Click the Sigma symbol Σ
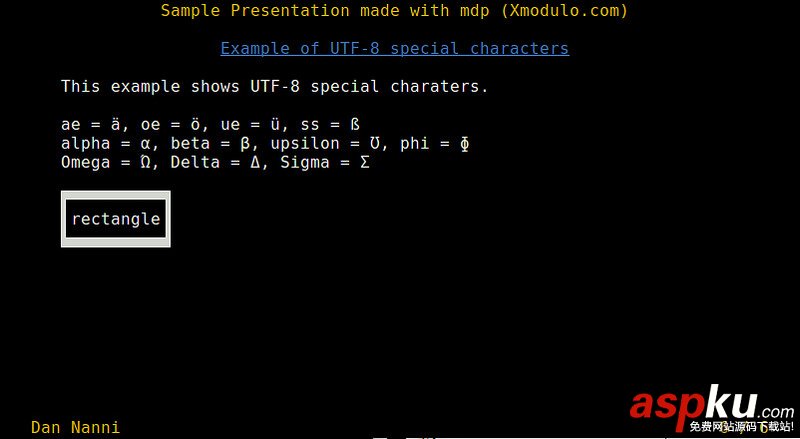The image size is (800, 439). point(364,162)
